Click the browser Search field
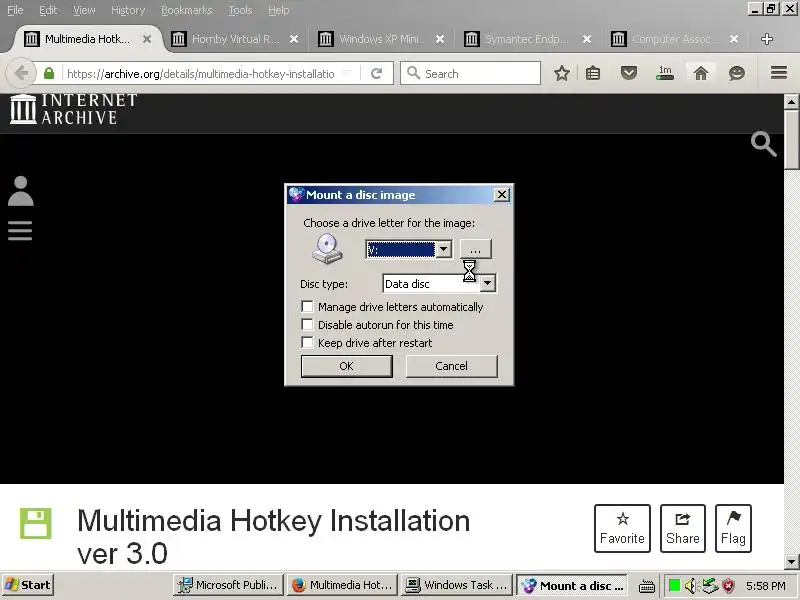The height and width of the screenshot is (600, 800). point(470,73)
